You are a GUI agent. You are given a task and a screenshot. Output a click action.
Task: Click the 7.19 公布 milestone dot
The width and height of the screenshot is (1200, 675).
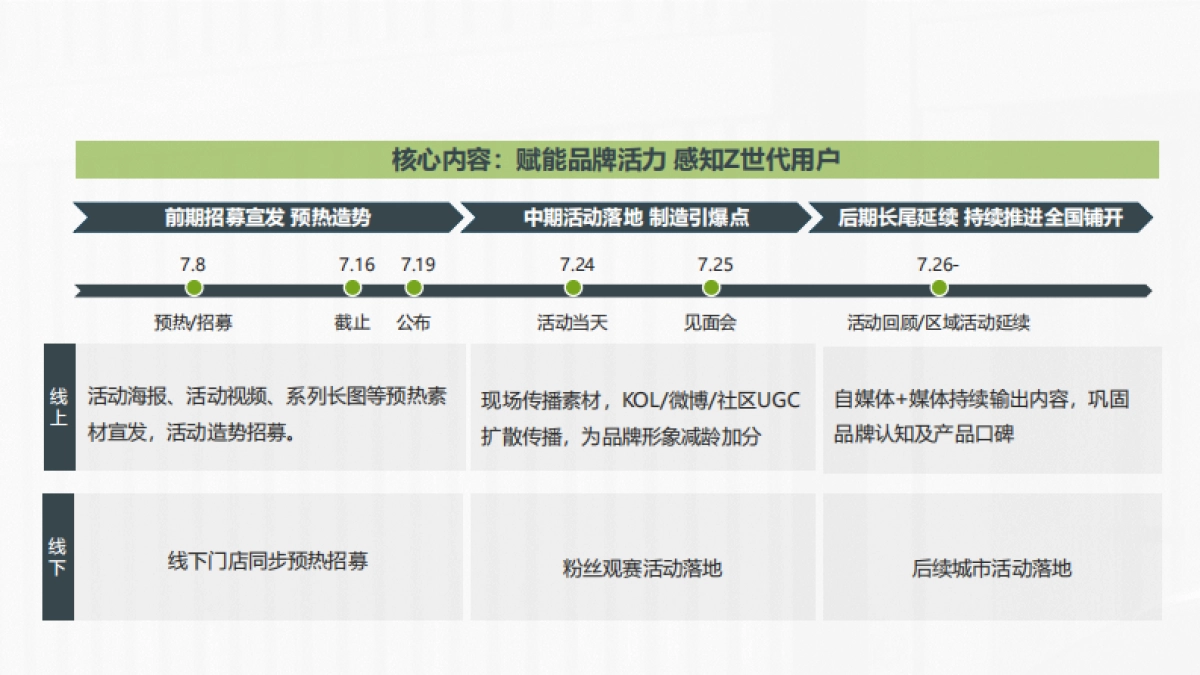coord(413,287)
